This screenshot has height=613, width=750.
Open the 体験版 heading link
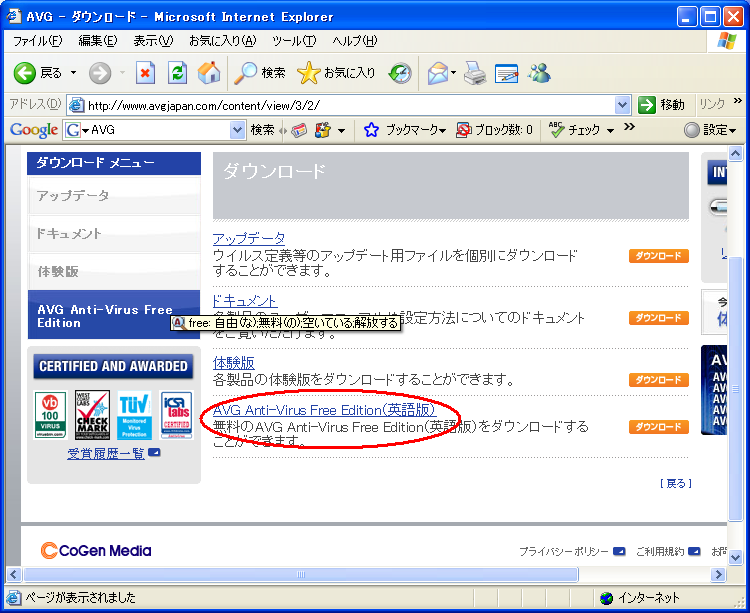233,363
